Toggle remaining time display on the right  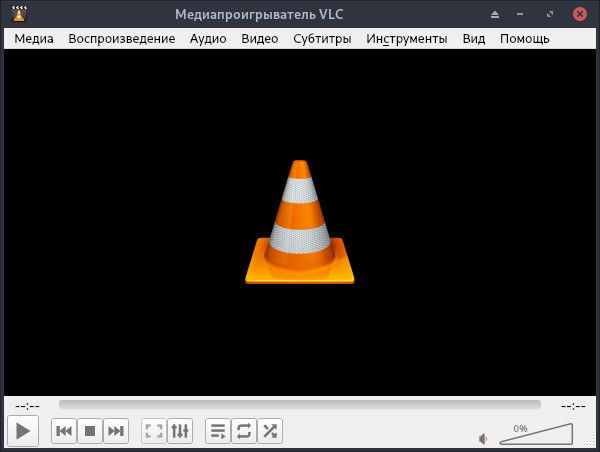(573, 406)
